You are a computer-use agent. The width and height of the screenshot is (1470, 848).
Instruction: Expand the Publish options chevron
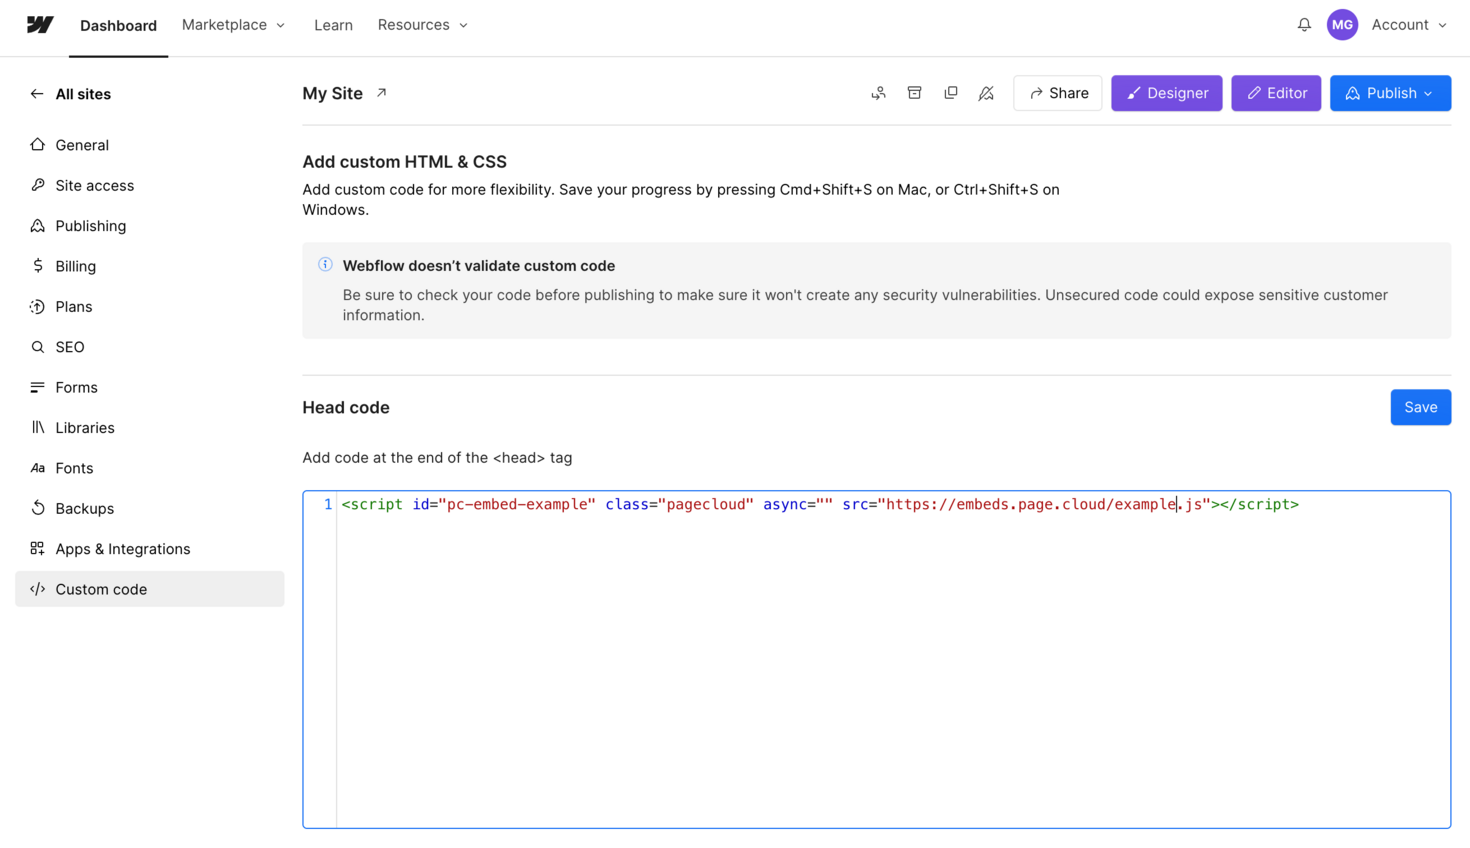pyautogui.click(x=1429, y=93)
